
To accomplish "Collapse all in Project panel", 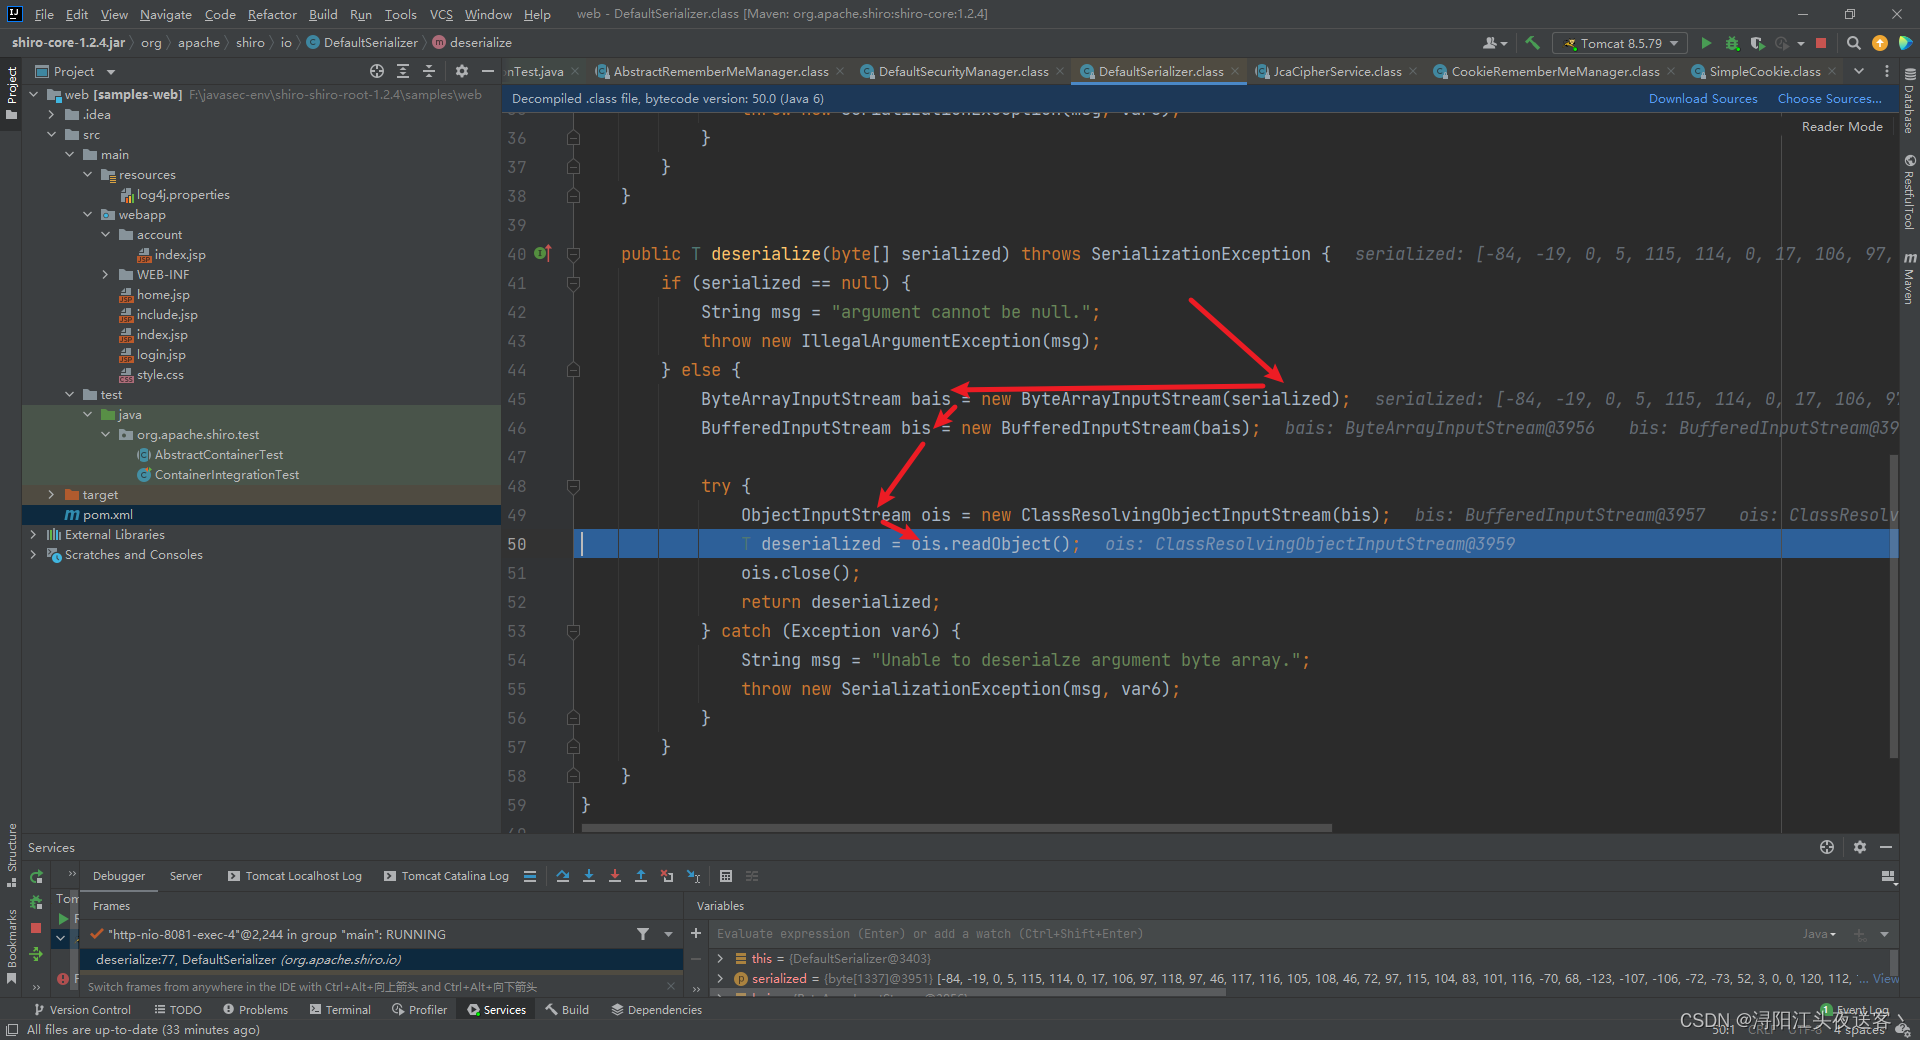I will (x=429, y=71).
